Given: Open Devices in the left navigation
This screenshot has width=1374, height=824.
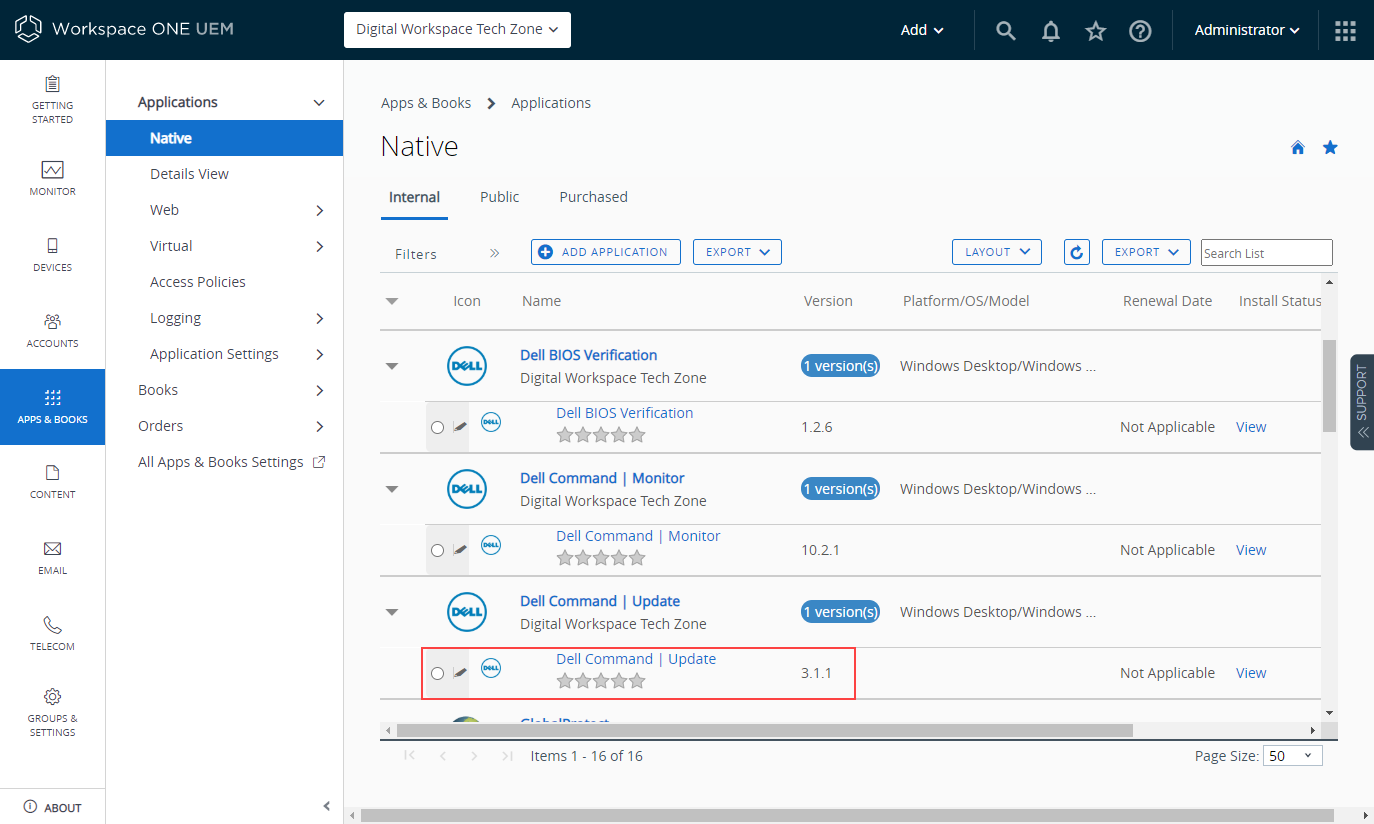Looking at the screenshot, I should point(52,254).
